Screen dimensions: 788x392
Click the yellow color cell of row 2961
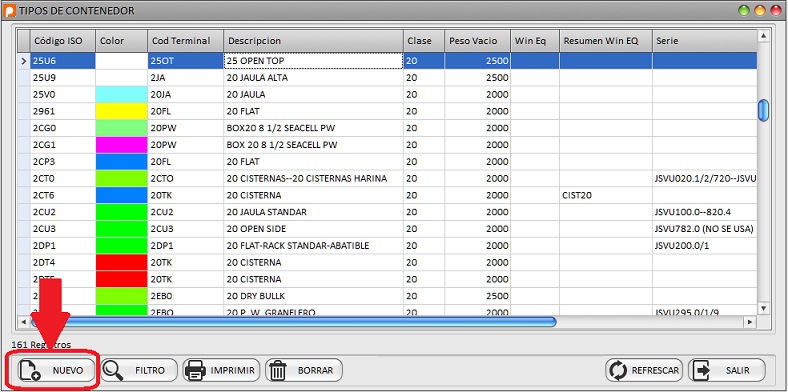122,111
